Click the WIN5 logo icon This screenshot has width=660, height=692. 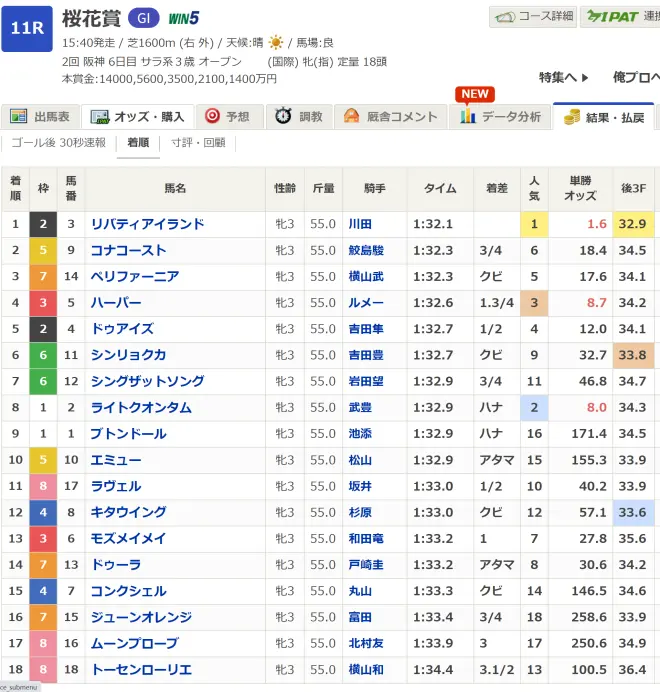[x=183, y=18]
